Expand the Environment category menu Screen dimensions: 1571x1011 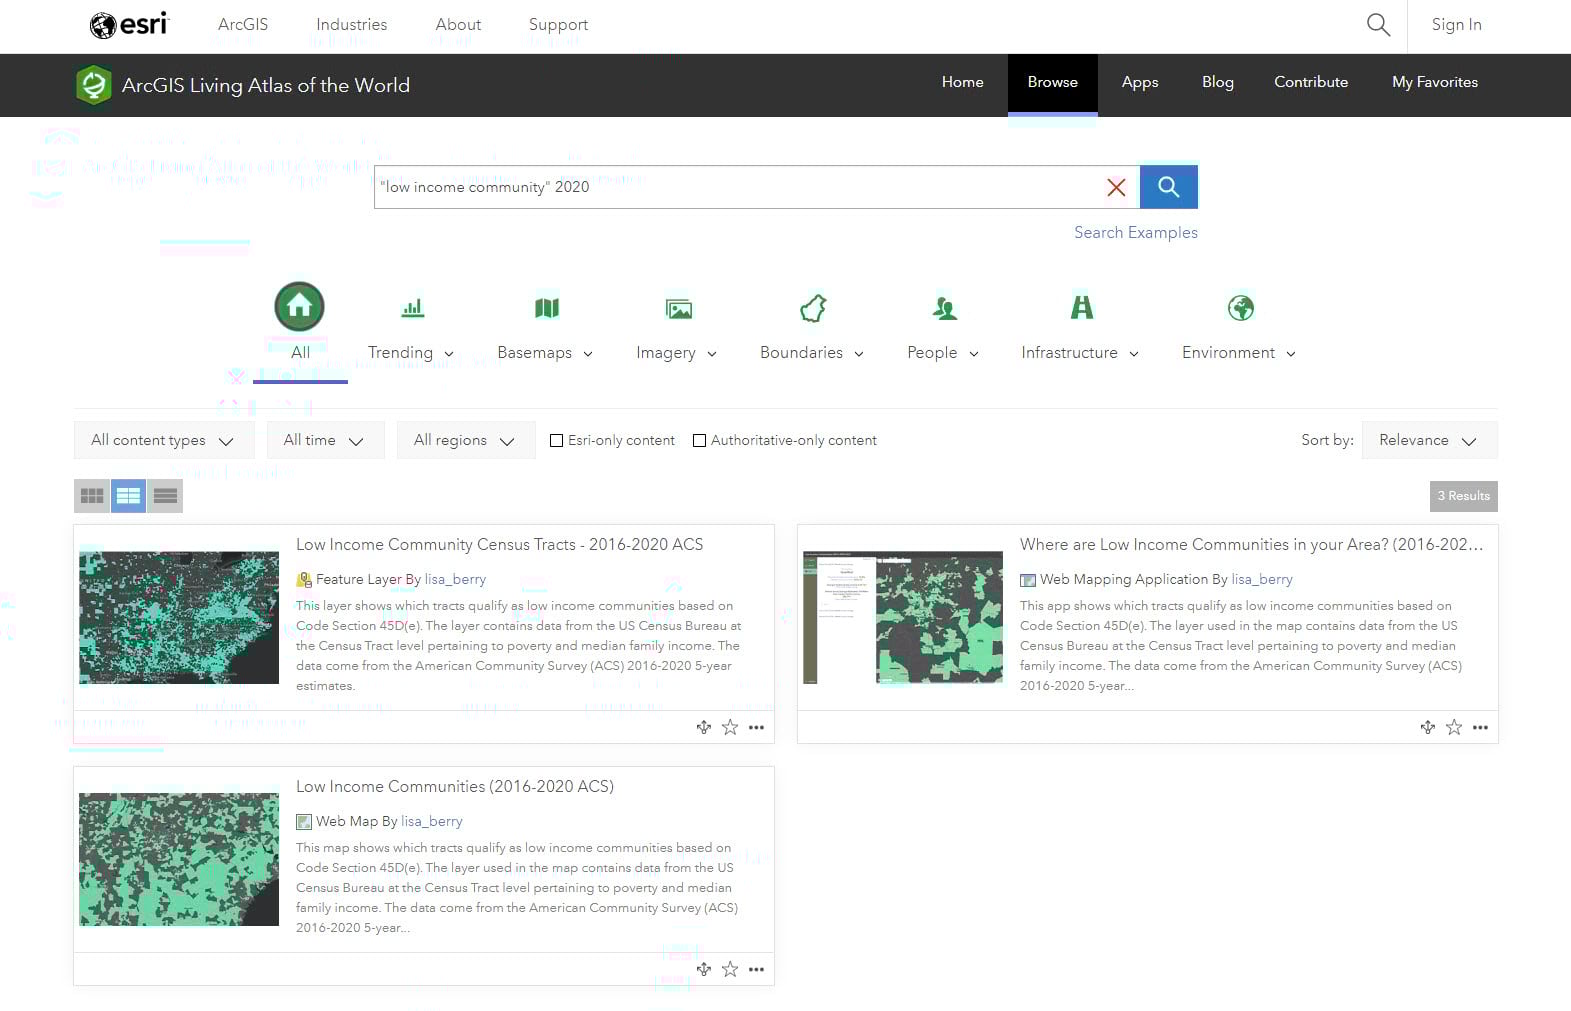click(x=1291, y=354)
